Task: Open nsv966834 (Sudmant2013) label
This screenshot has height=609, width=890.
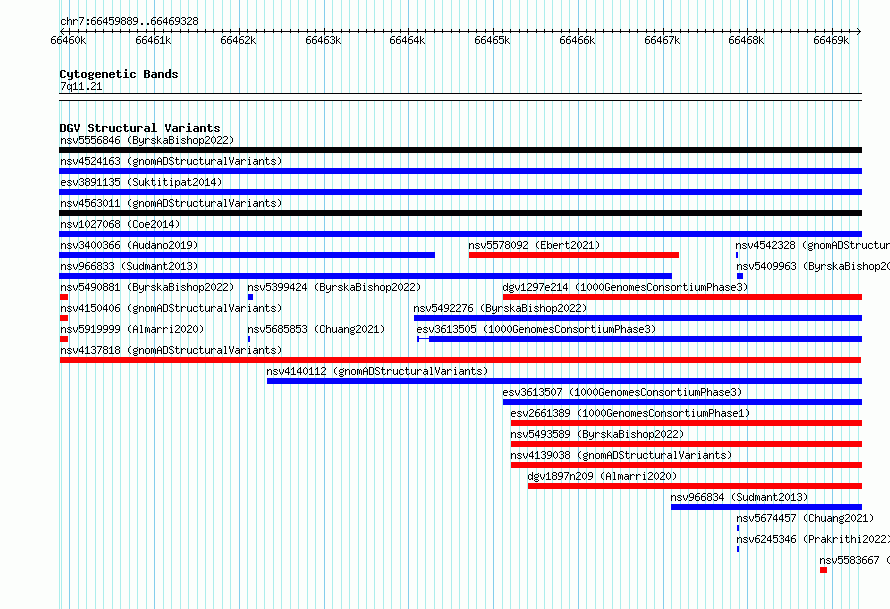Action: click(x=739, y=497)
